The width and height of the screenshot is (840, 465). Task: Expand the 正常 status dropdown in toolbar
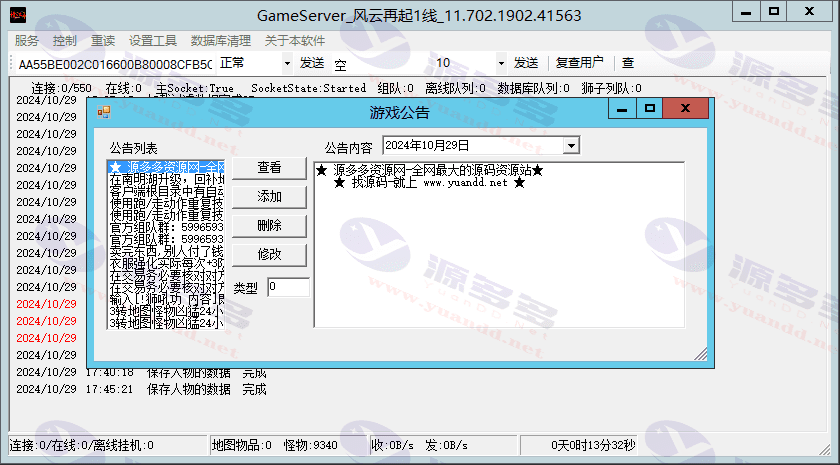point(285,63)
